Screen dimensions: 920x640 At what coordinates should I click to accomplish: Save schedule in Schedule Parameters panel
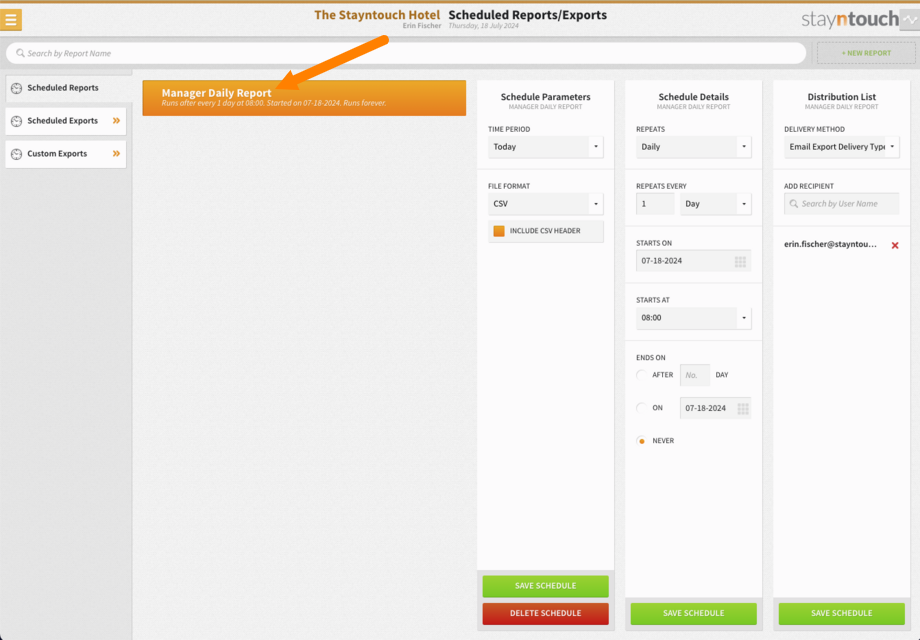545,586
